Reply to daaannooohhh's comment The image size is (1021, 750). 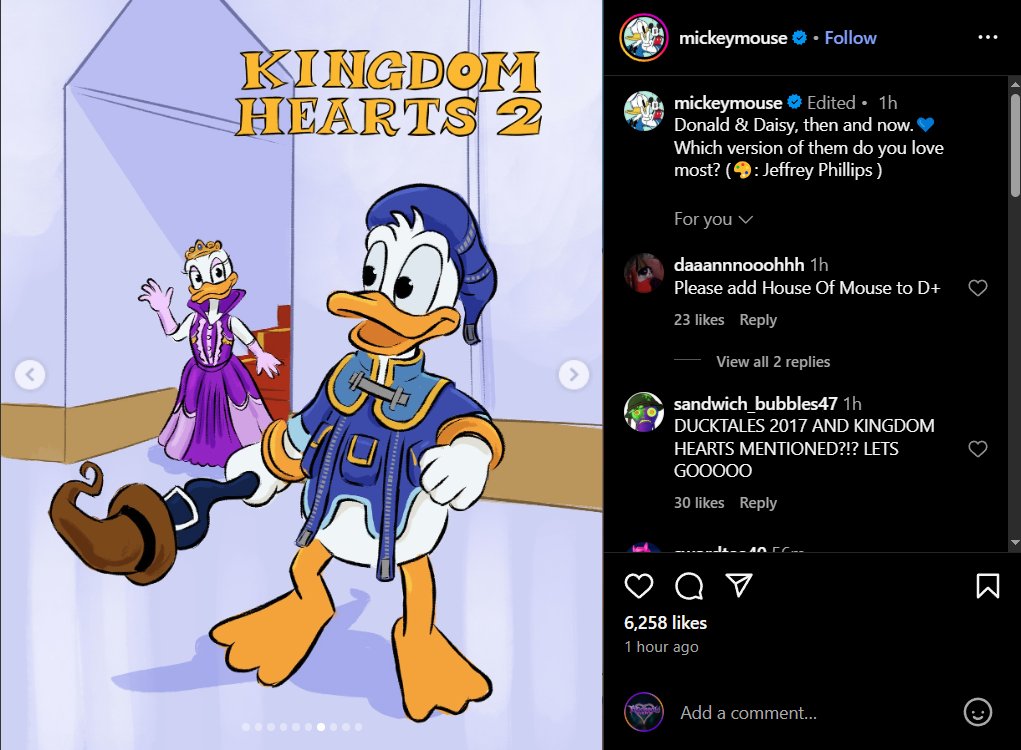click(758, 320)
